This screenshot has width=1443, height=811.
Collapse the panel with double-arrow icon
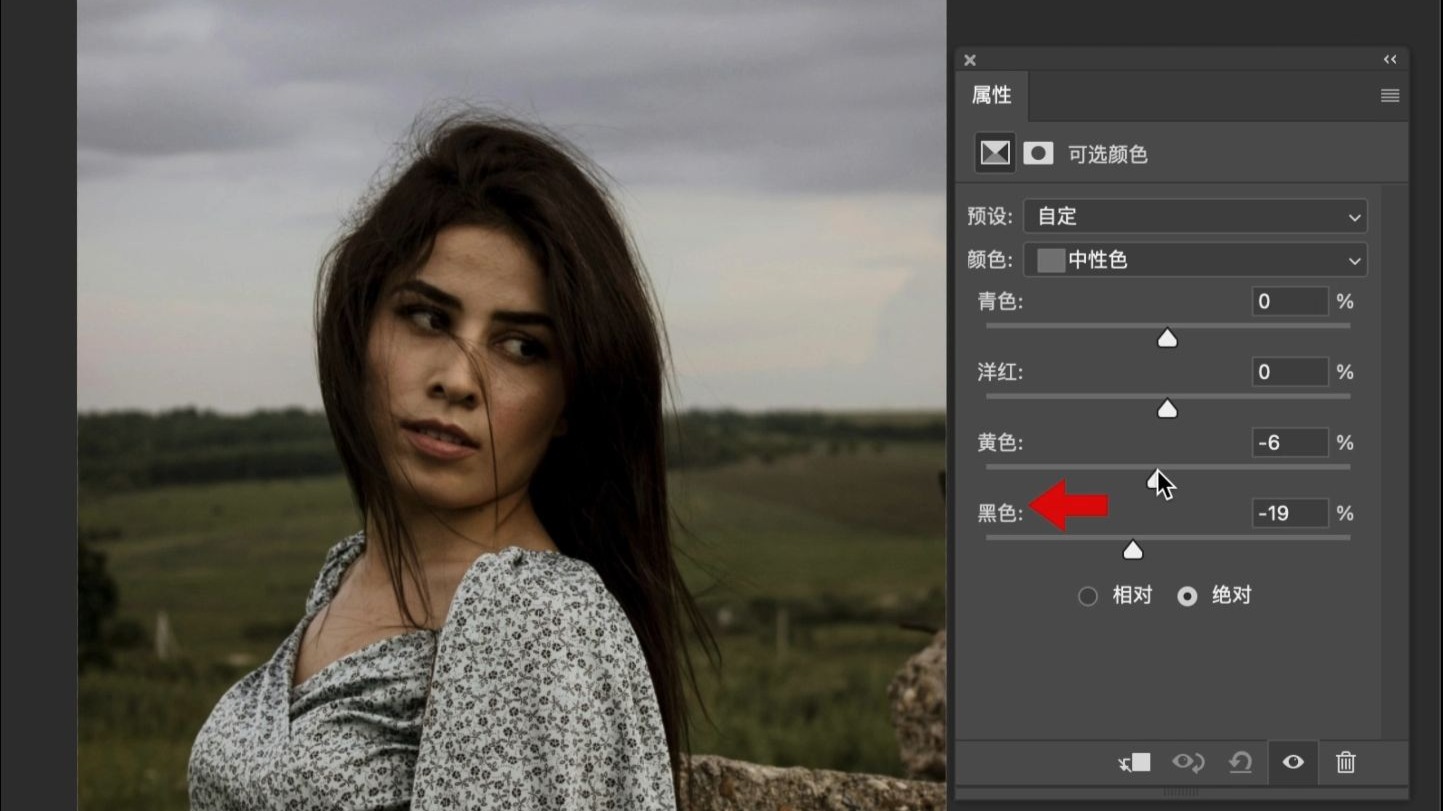click(1389, 60)
